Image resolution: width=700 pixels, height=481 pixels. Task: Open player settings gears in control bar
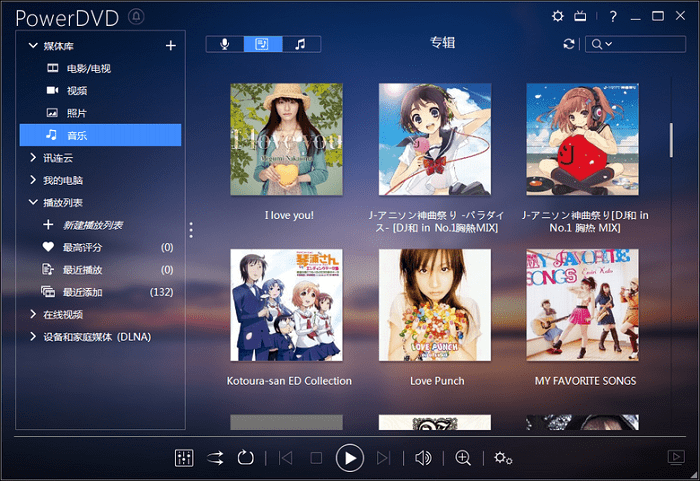[503, 458]
